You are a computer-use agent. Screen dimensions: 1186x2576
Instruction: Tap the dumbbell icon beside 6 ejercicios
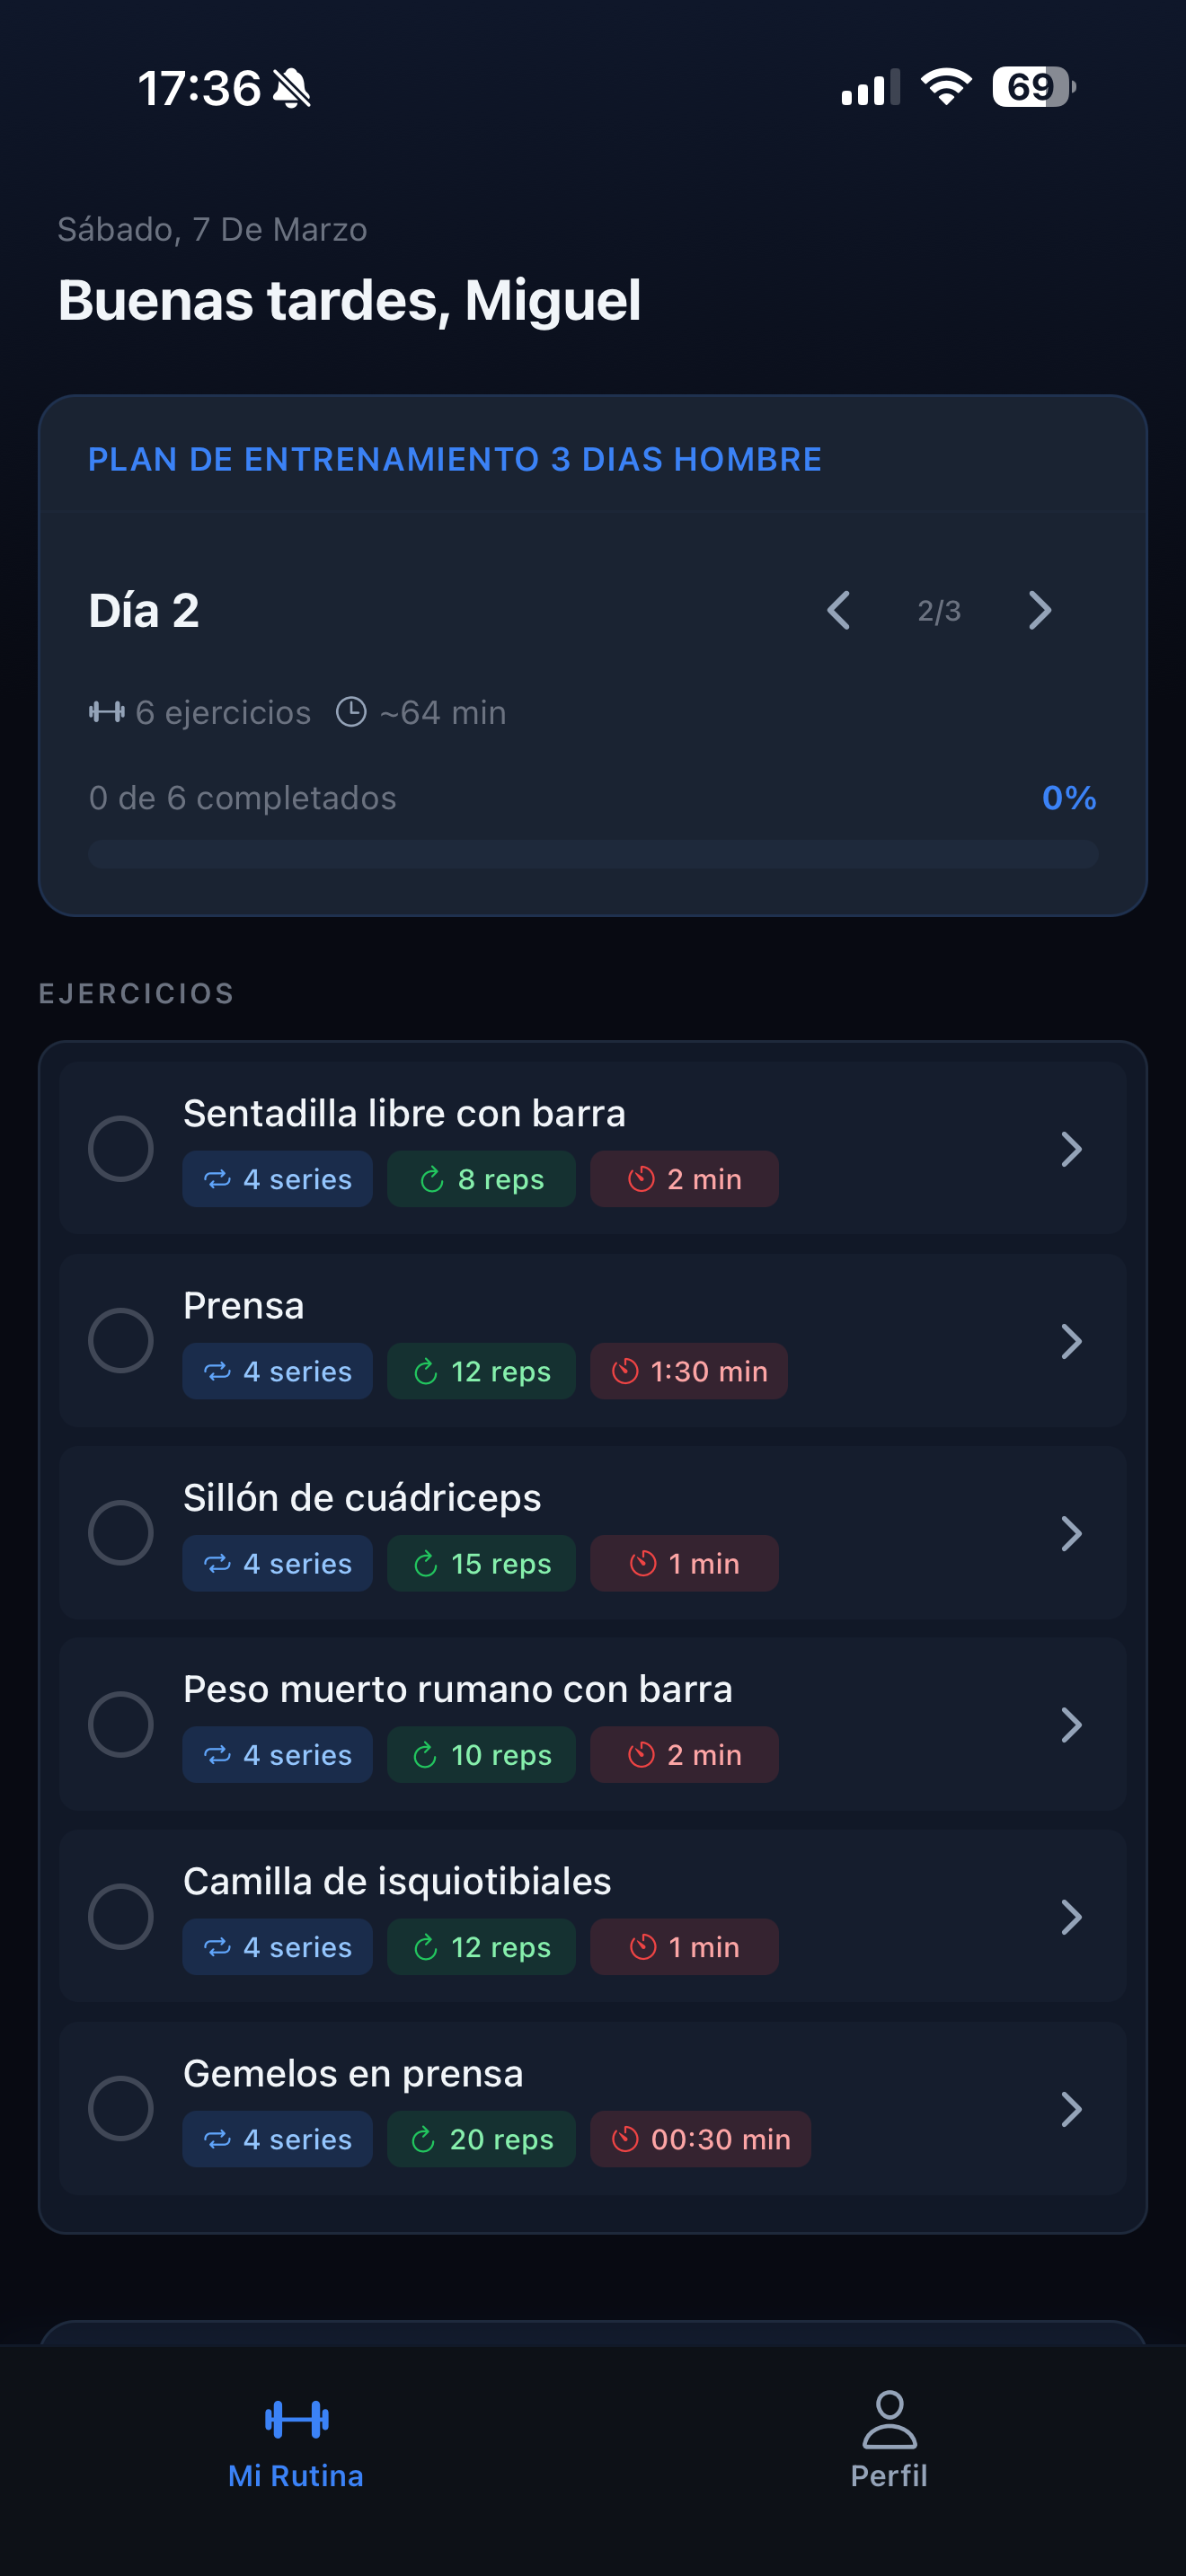click(x=106, y=712)
